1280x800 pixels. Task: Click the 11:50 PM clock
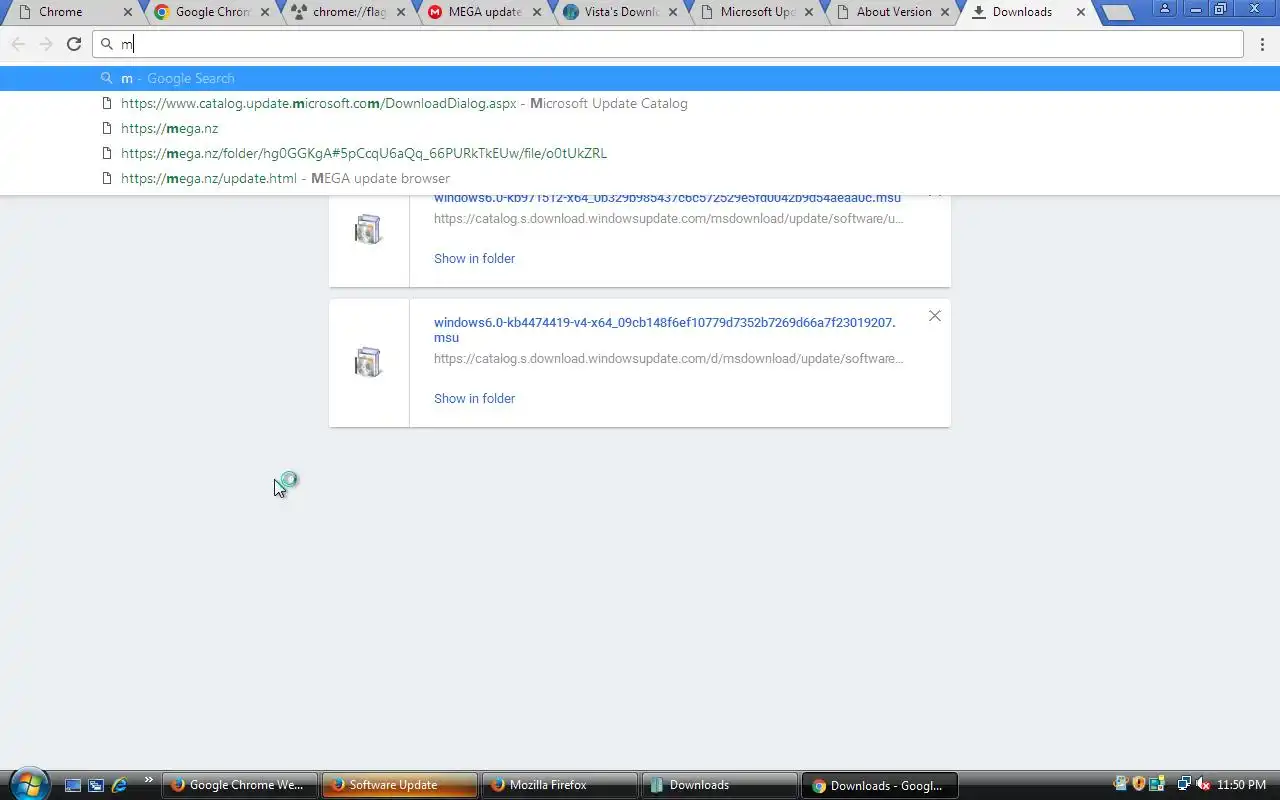1241,785
